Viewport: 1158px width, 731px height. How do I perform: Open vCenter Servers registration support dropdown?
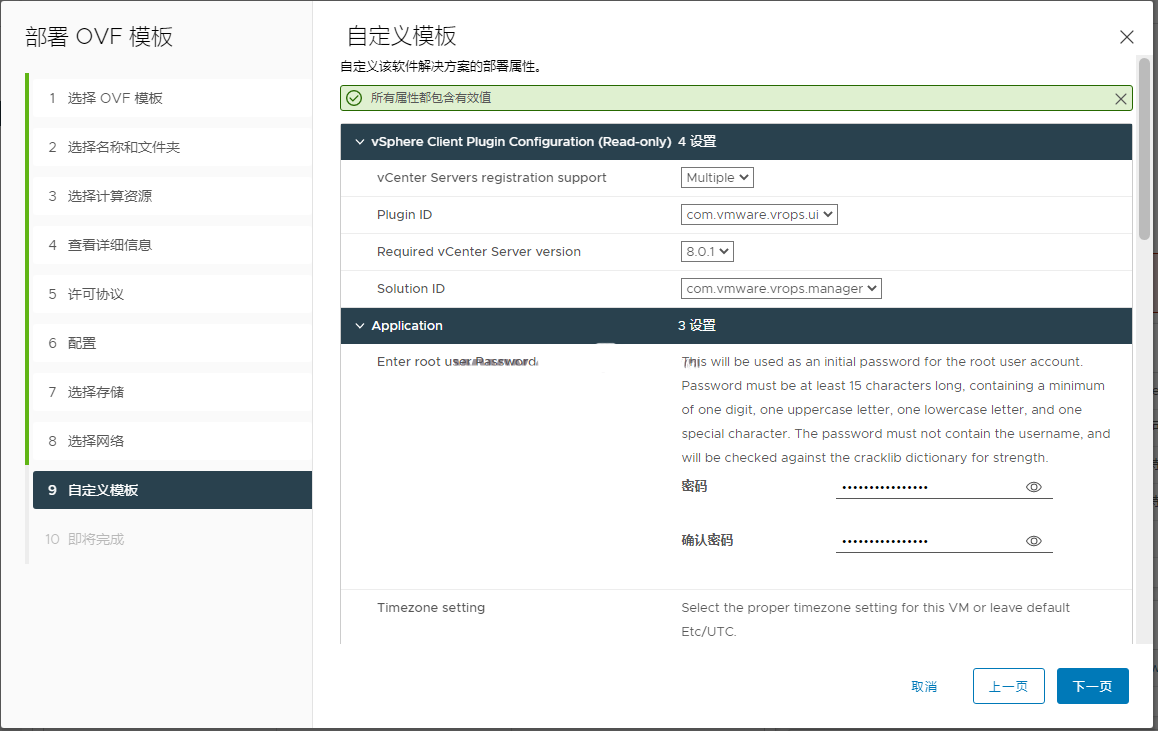[717, 178]
